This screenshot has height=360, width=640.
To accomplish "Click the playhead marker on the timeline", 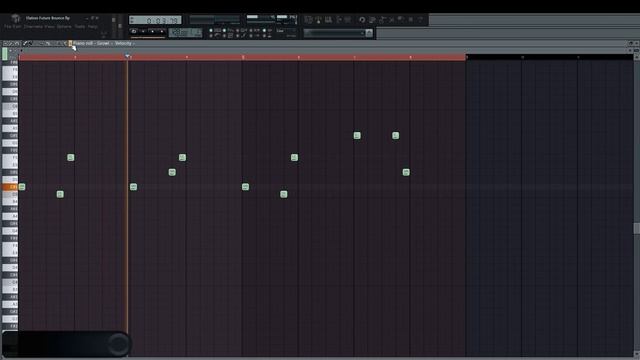I will point(127,56).
